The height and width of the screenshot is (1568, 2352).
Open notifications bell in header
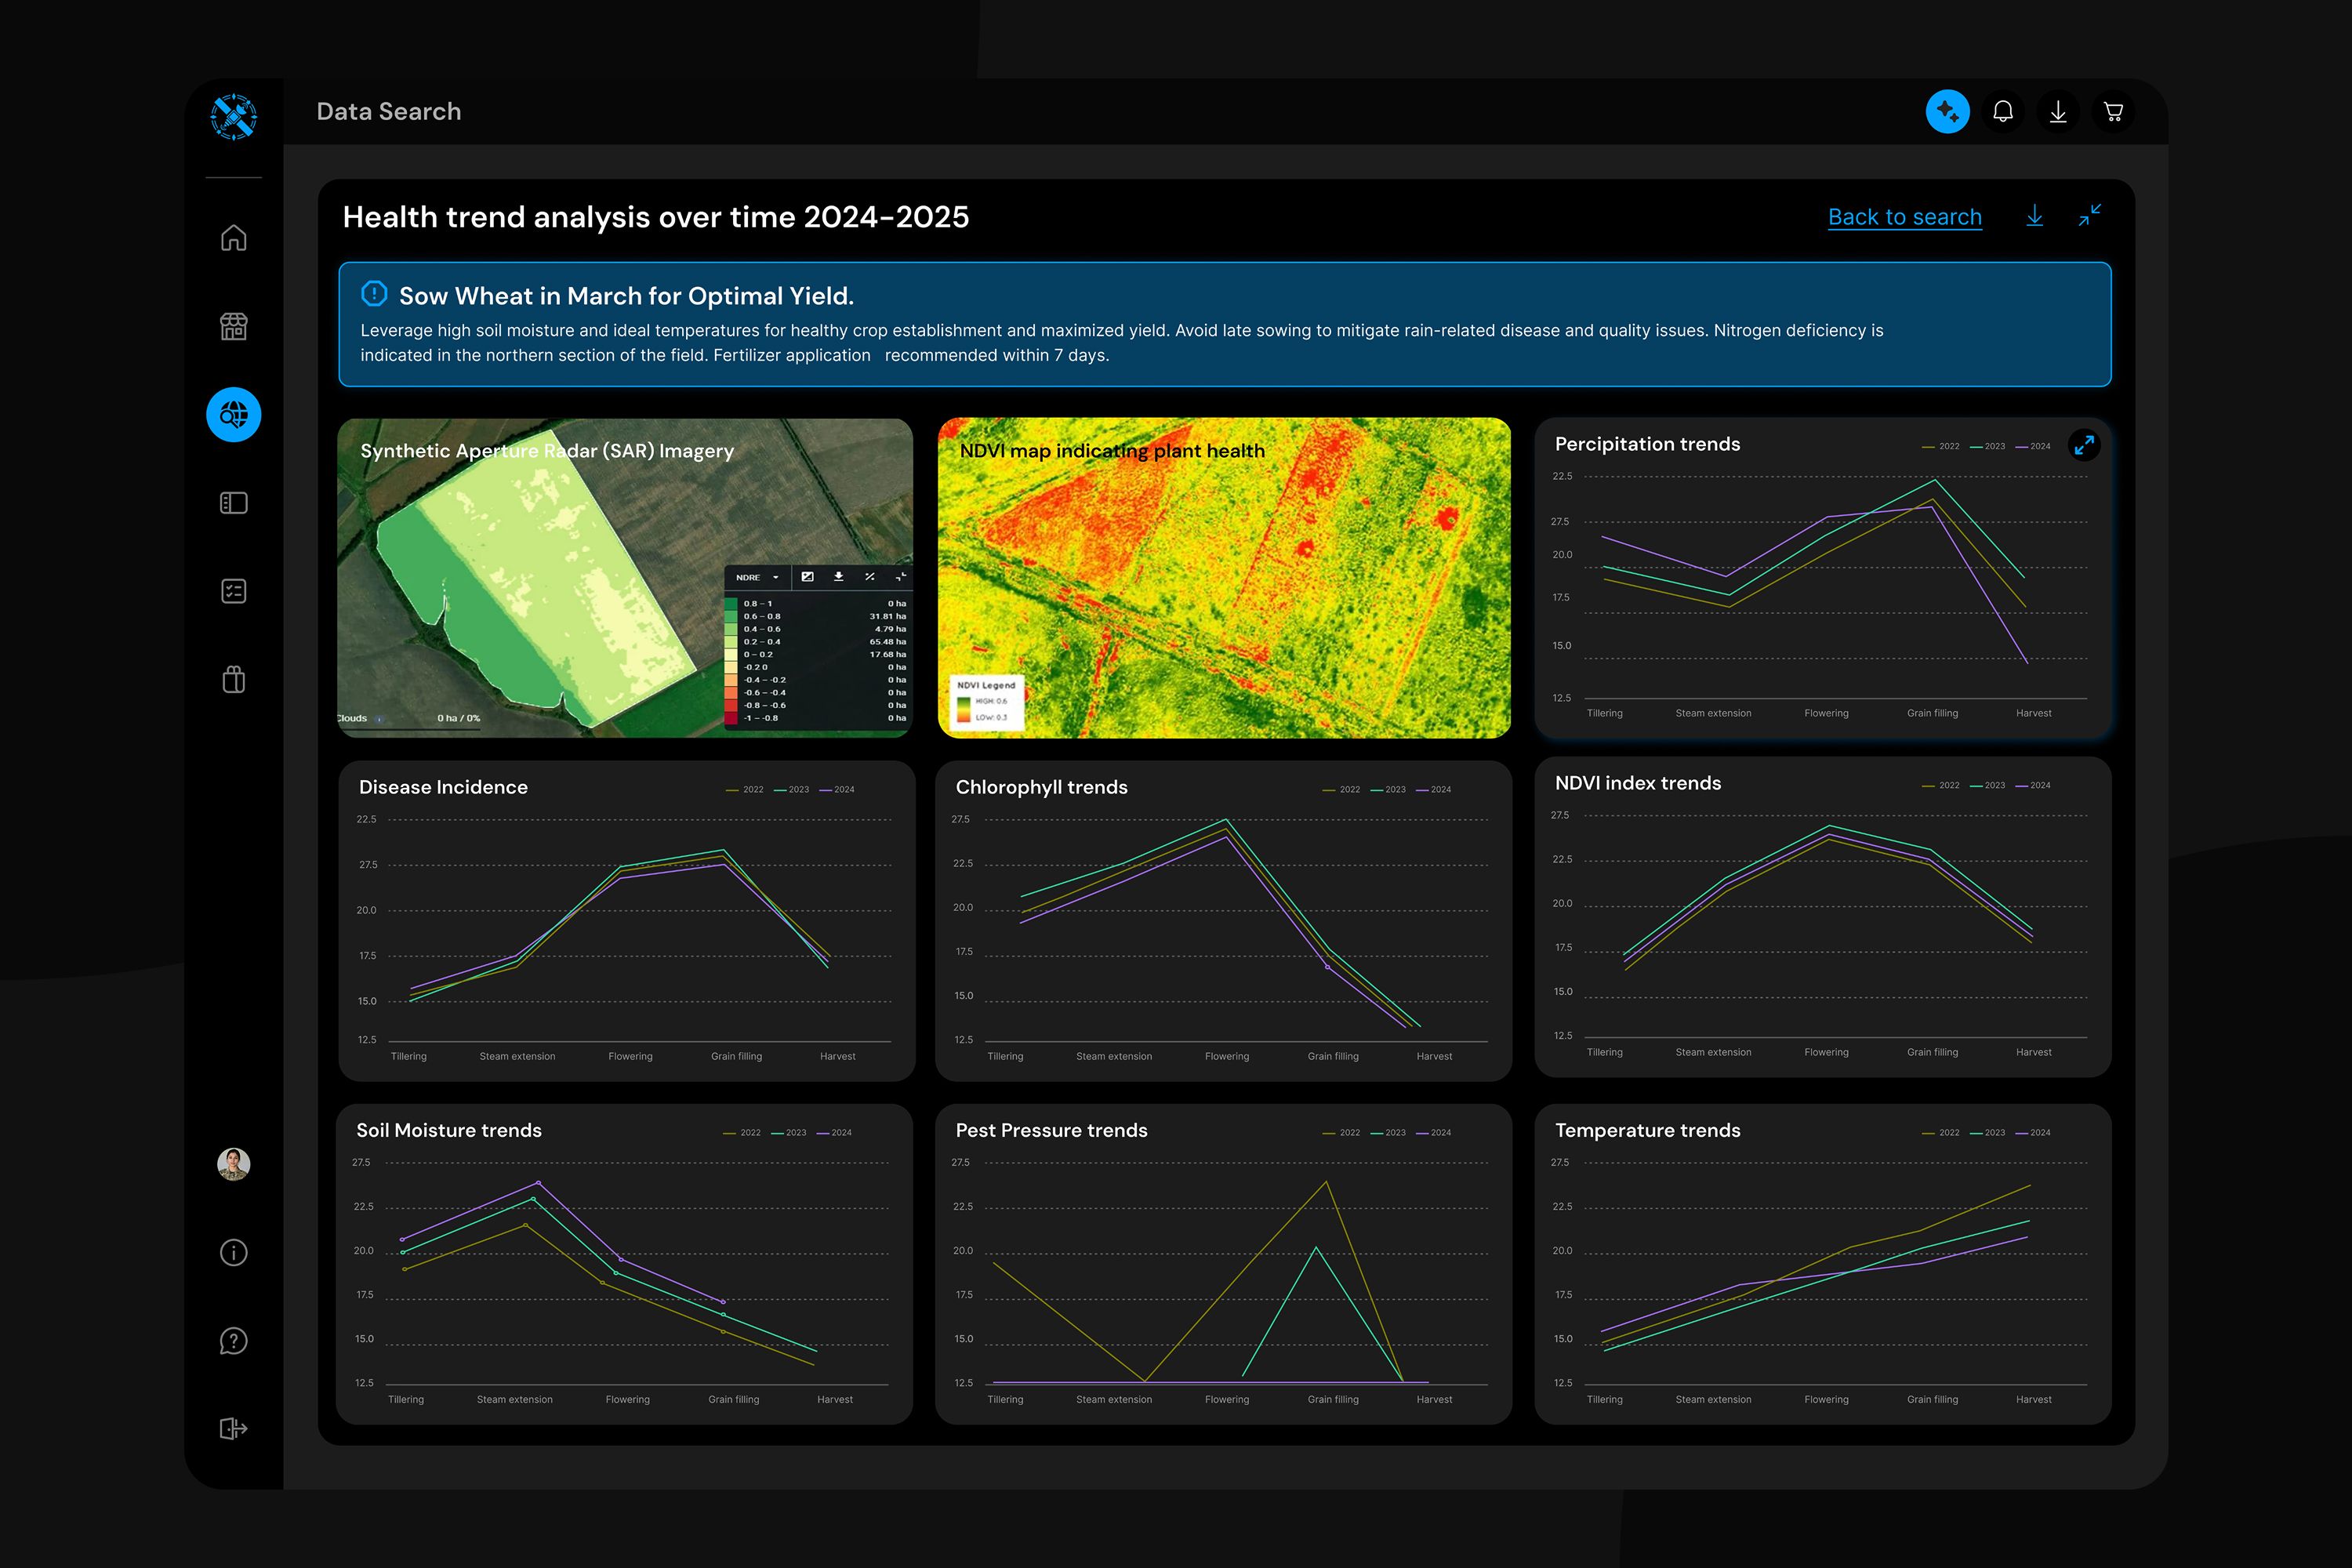click(x=2003, y=111)
